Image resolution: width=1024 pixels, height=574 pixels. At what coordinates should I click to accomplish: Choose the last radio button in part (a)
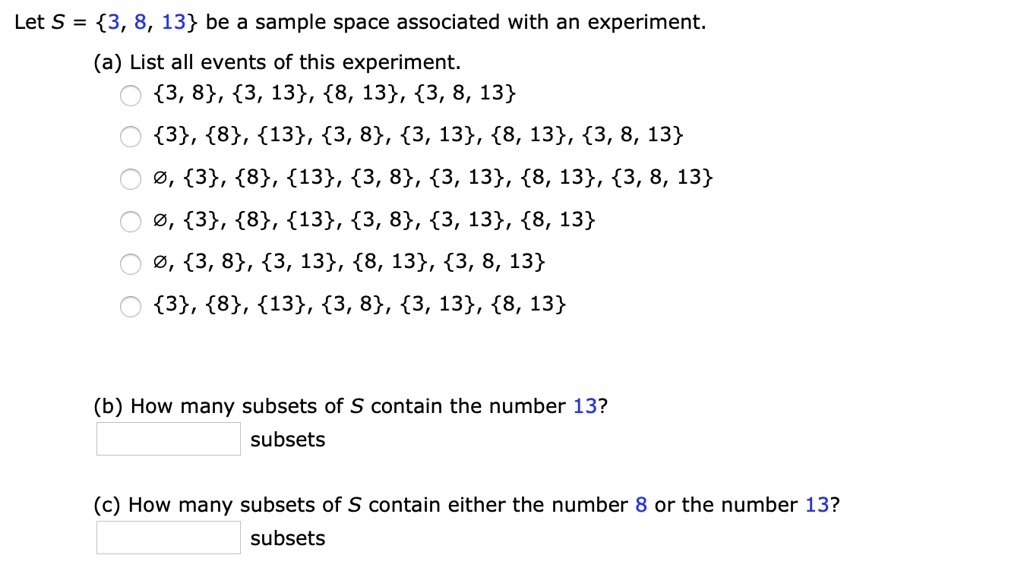pyautogui.click(x=132, y=306)
